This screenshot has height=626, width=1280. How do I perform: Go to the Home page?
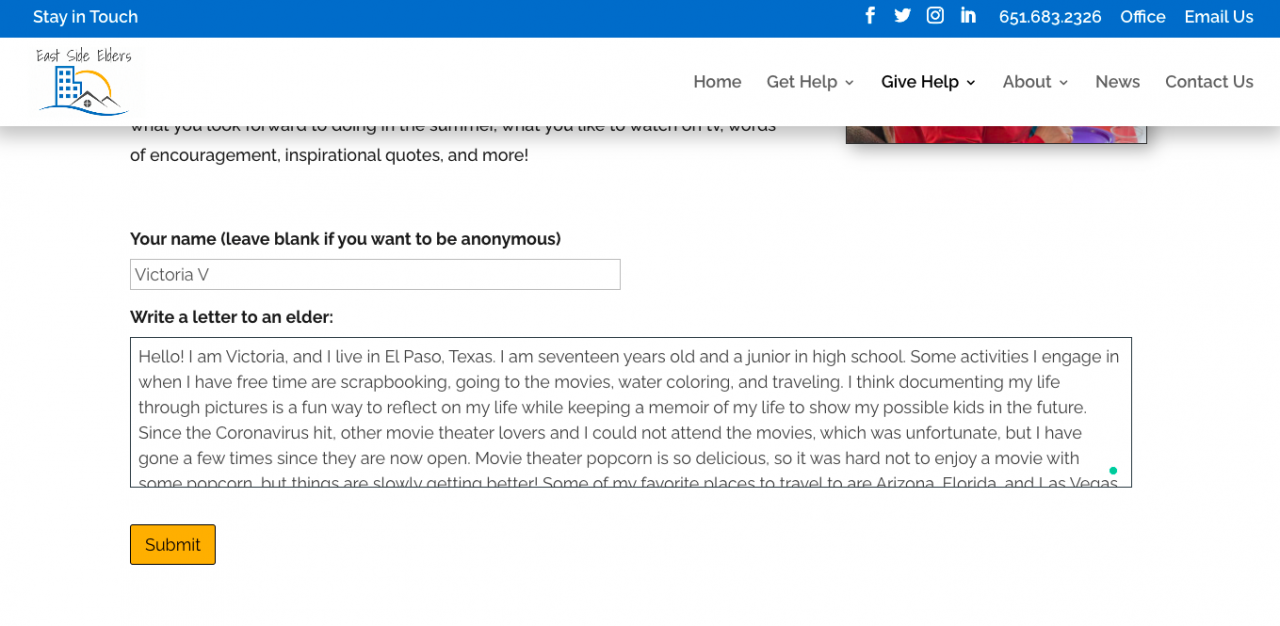[717, 82]
